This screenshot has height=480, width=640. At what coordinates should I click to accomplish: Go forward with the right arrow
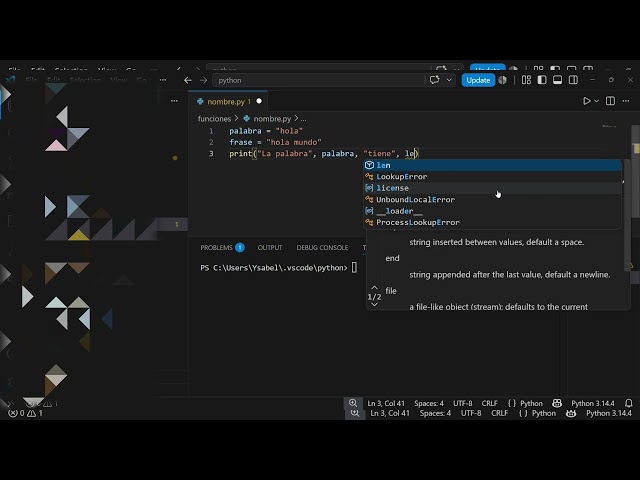tap(203, 80)
